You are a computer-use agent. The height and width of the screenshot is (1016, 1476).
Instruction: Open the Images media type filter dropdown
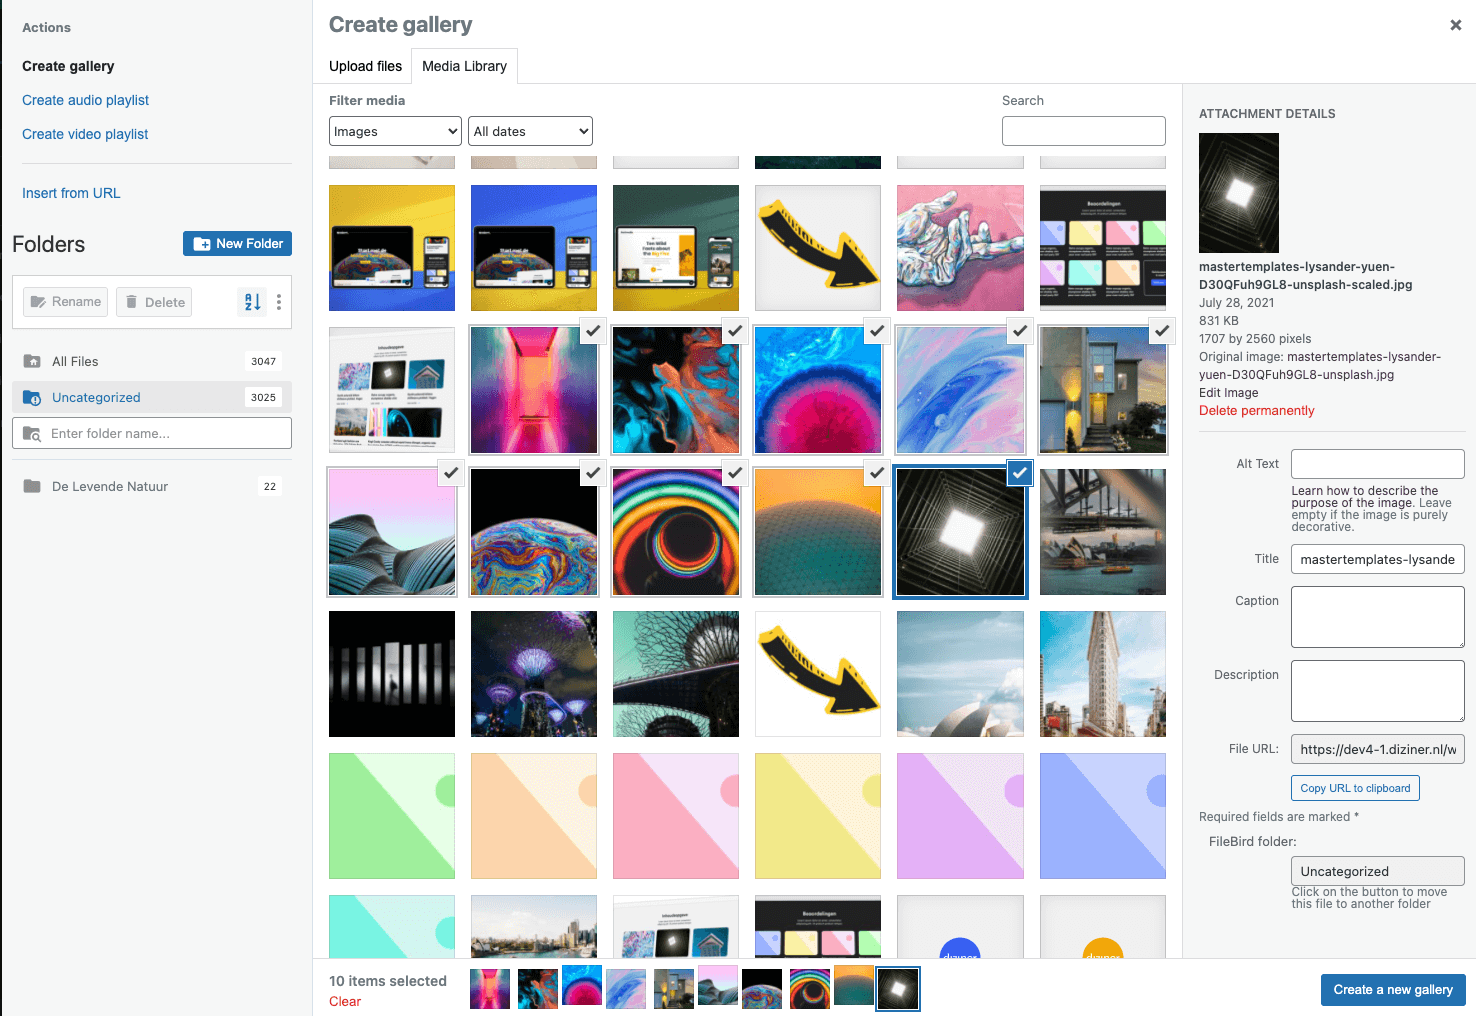[394, 131]
